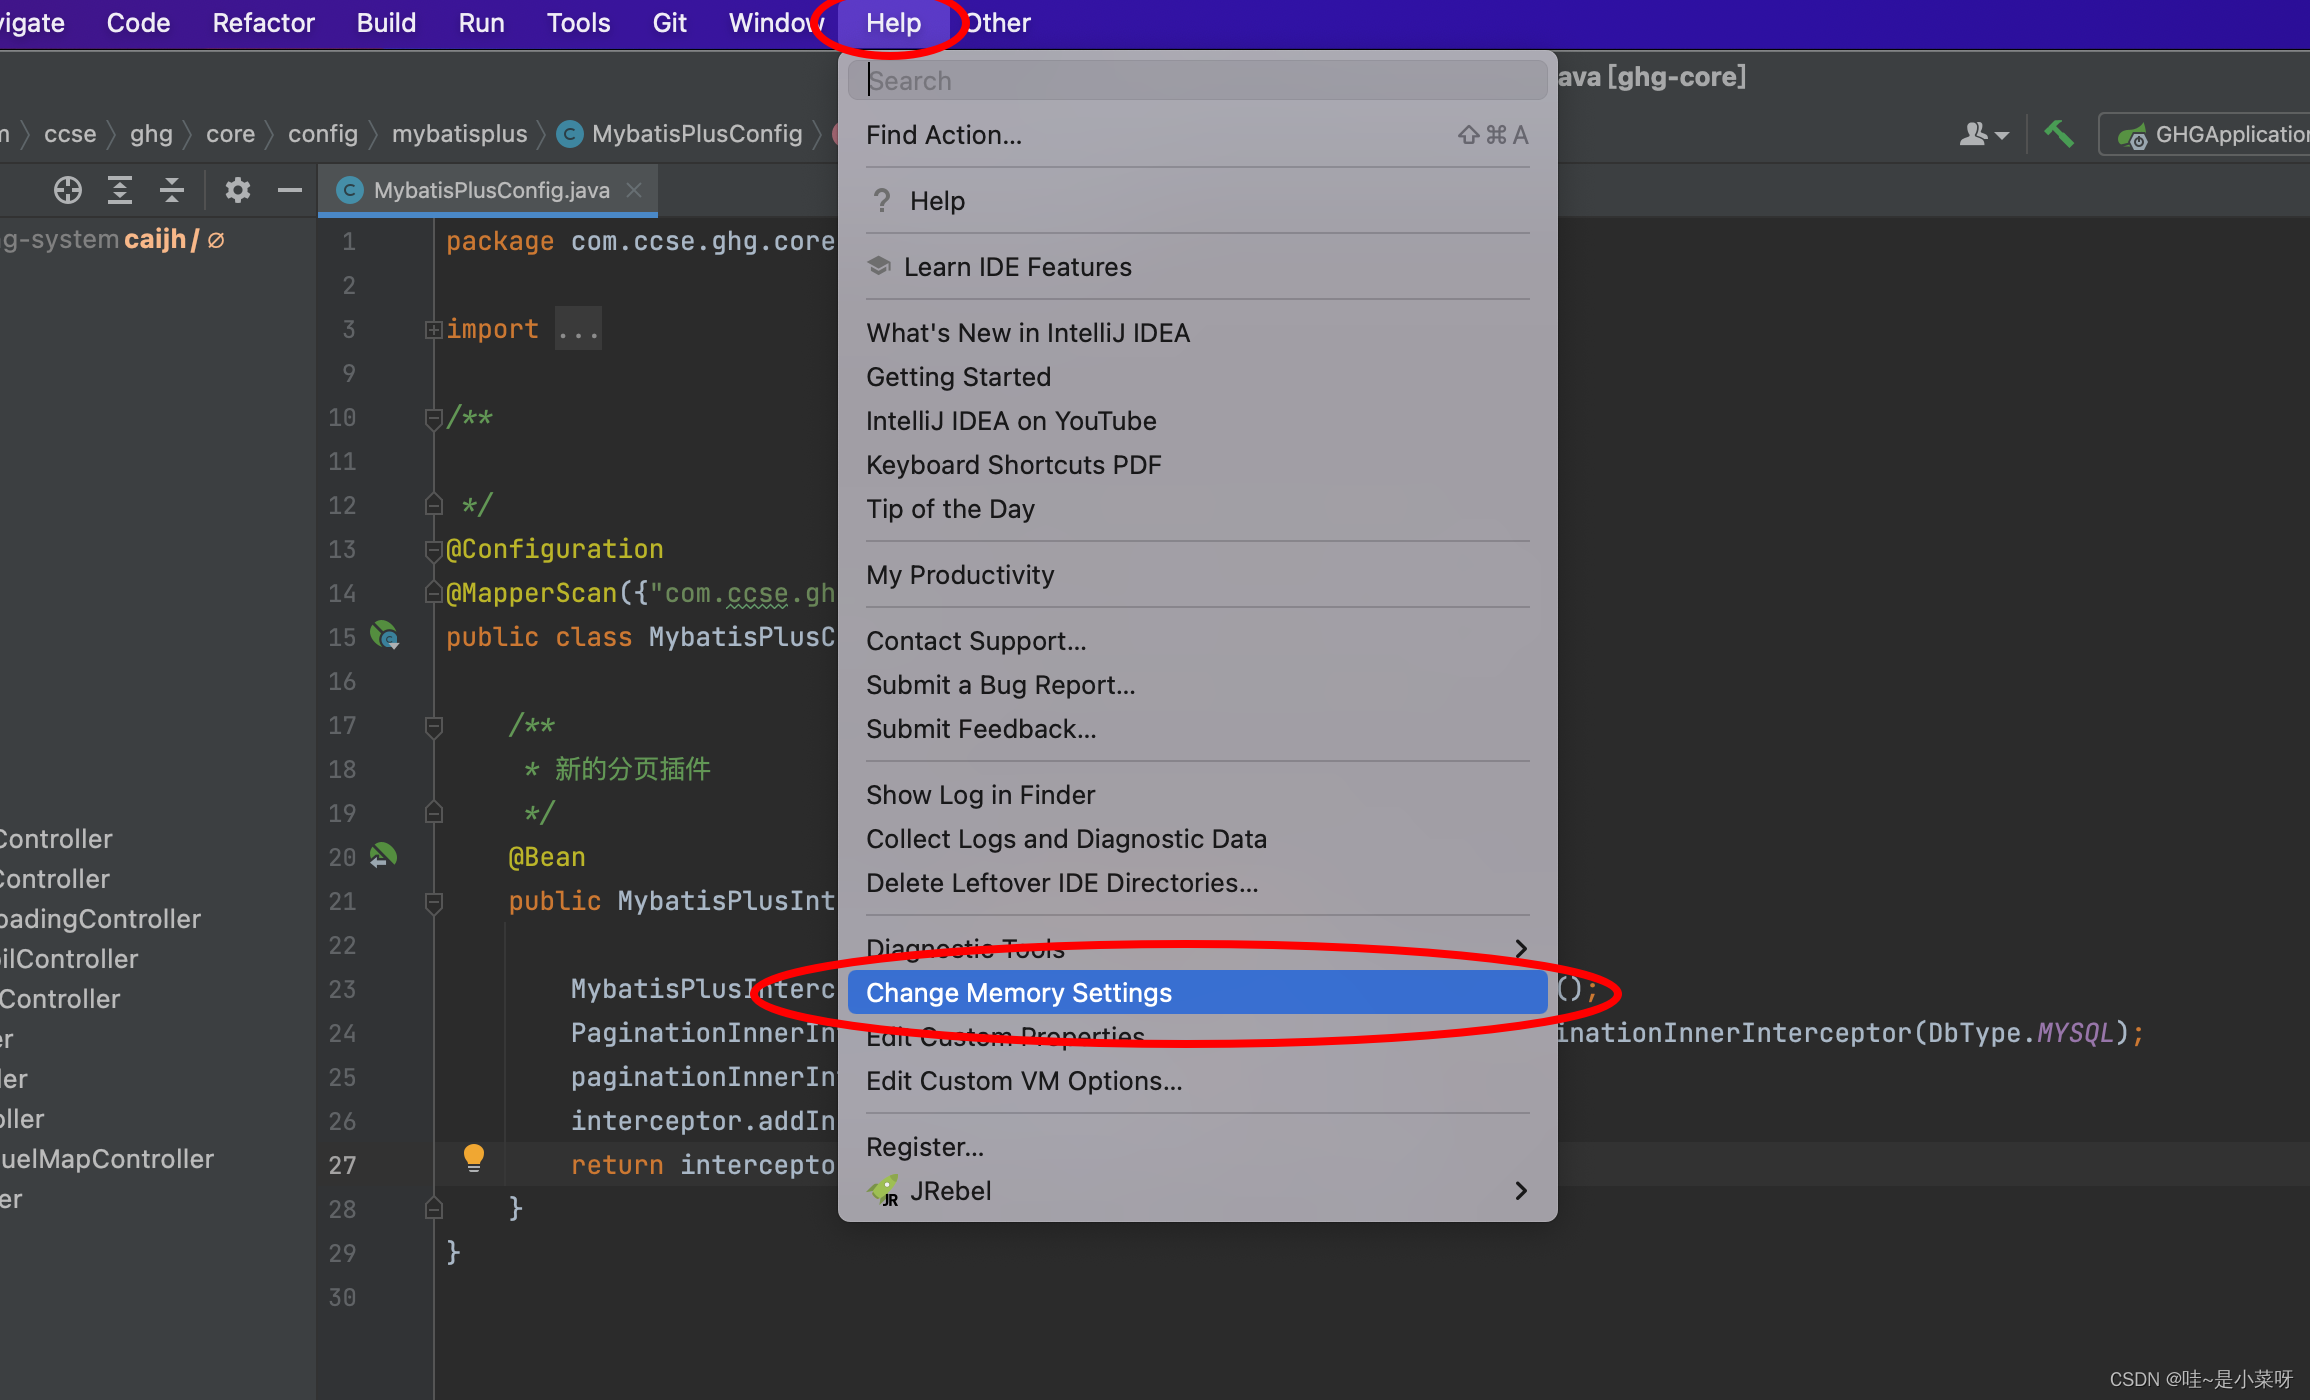Click the Help menu search field
The height and width of the screenshot is (1400, 2310).
click(1197, 80)
